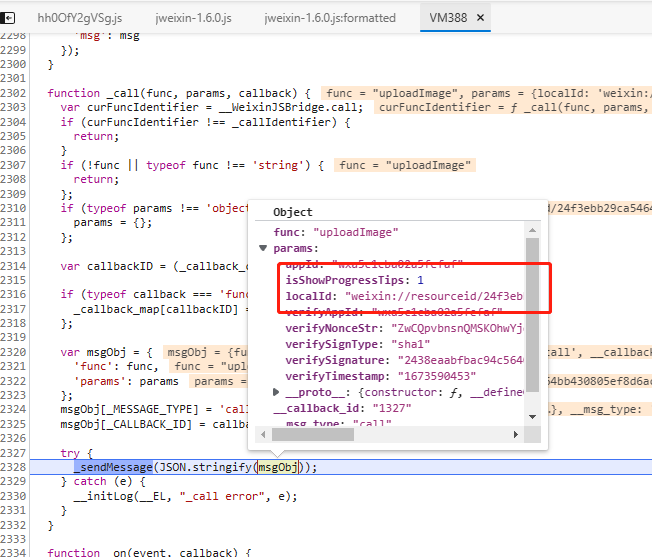652x557 pixels.
Task: Click the Object header in the popup
Action: coord(293,212)
